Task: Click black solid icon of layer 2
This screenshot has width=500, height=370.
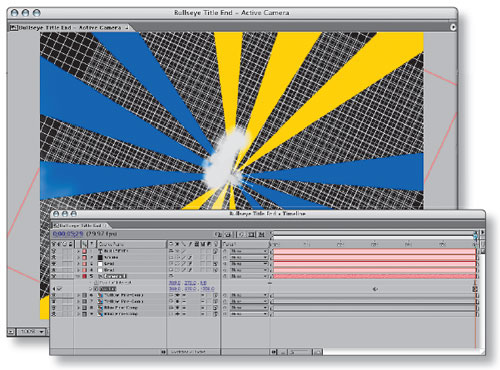Action: tap(100, 257)
